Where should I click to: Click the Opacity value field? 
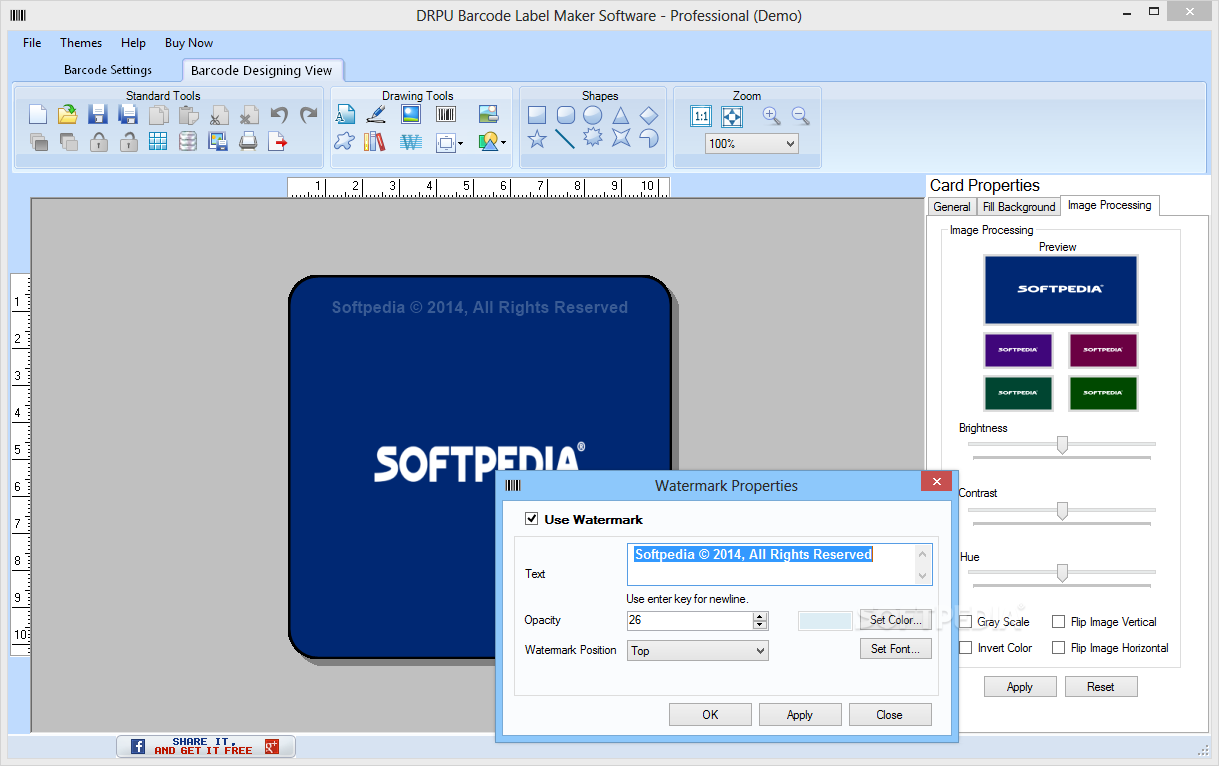[690, 621]
